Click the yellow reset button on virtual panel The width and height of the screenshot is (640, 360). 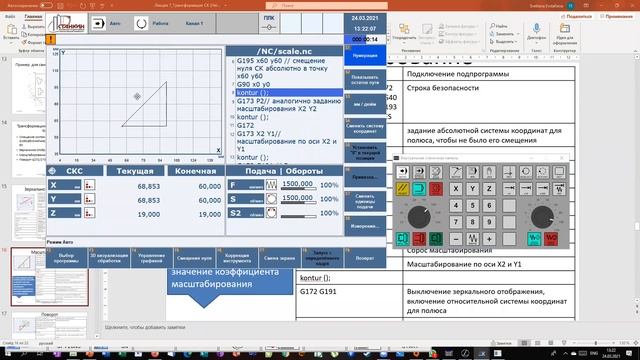[x=402, y=189]
